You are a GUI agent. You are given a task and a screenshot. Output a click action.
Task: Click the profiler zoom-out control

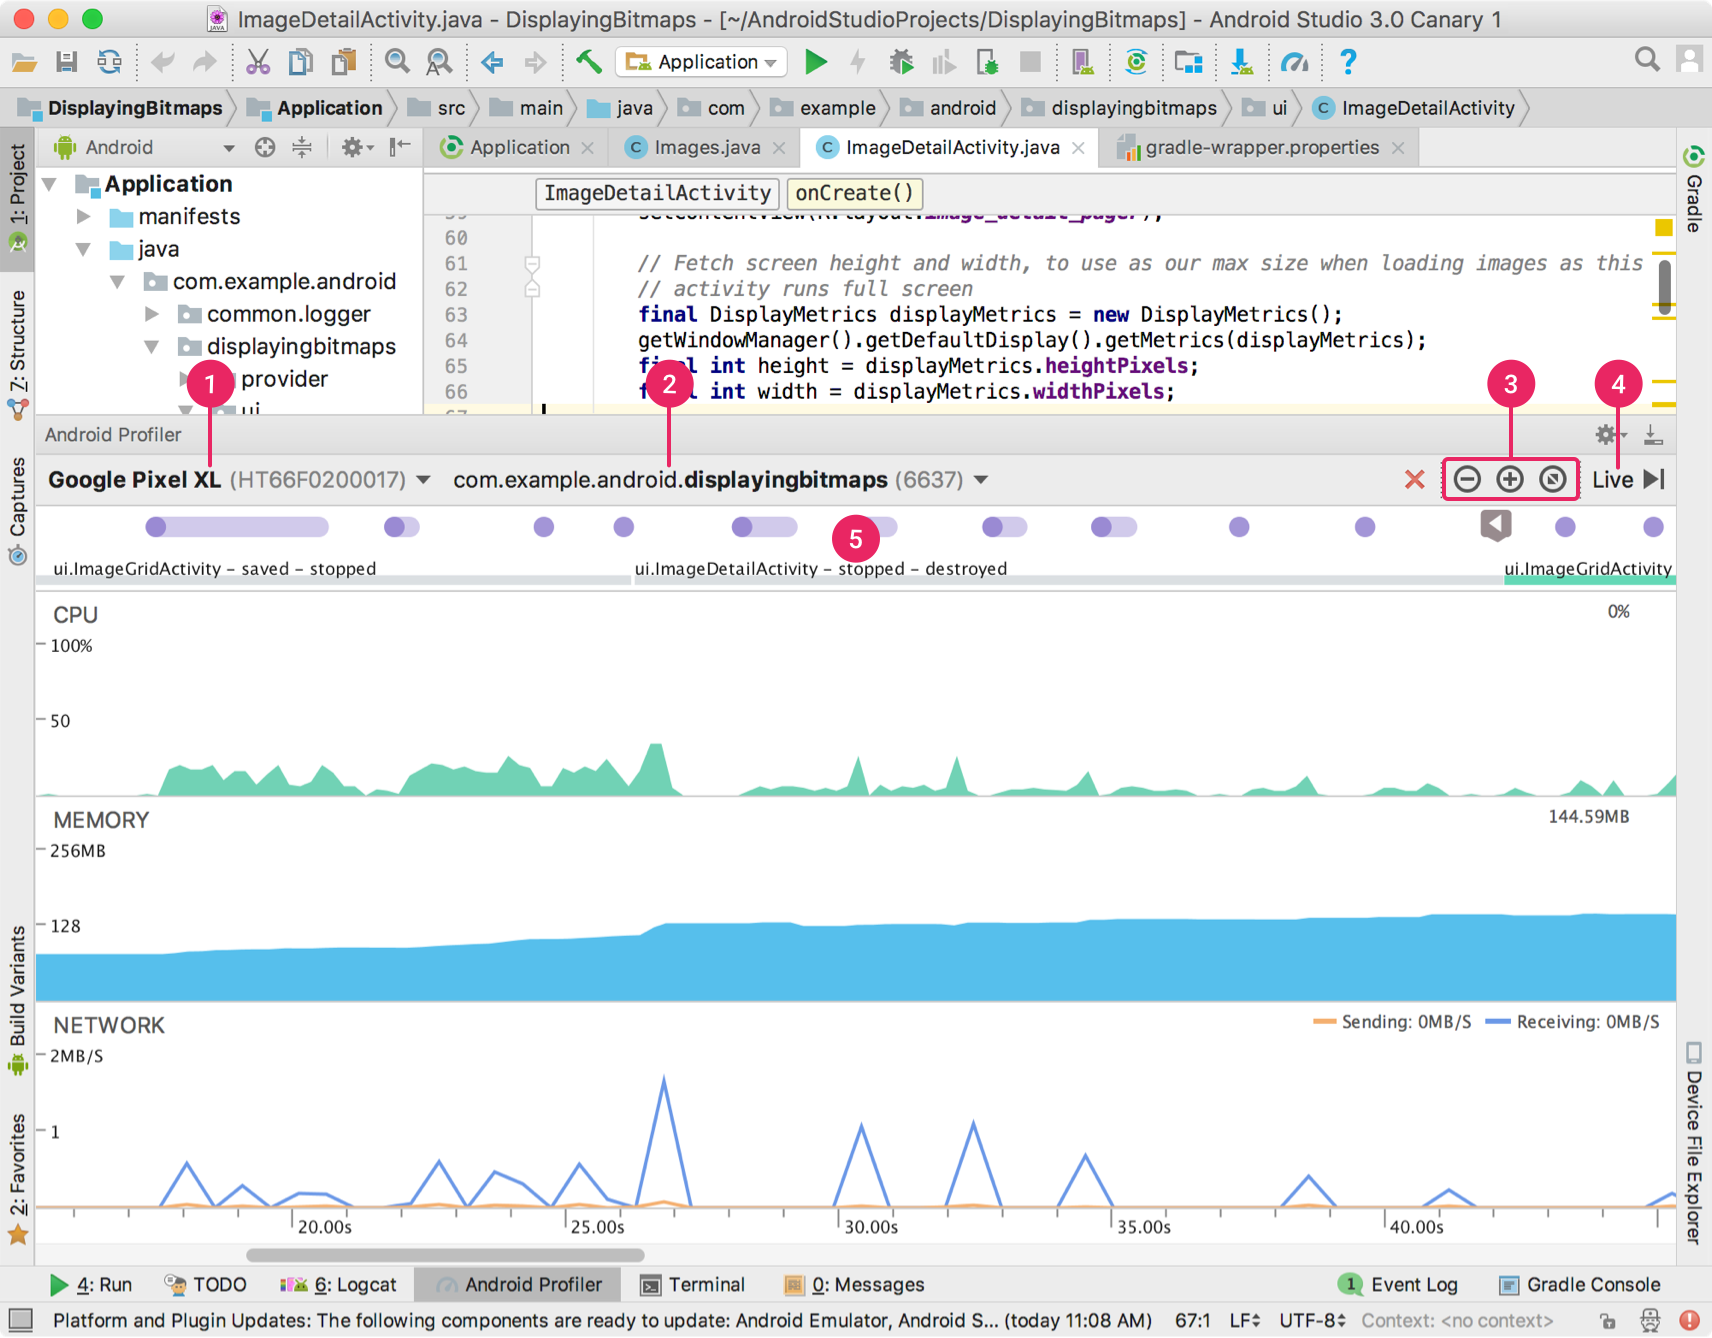(x=1466, y=479)
